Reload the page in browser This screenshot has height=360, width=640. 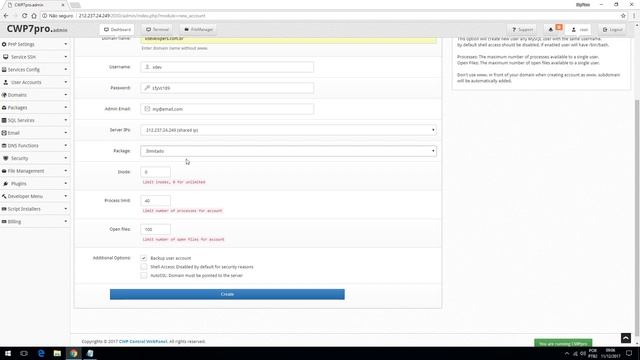pos(24,16)
